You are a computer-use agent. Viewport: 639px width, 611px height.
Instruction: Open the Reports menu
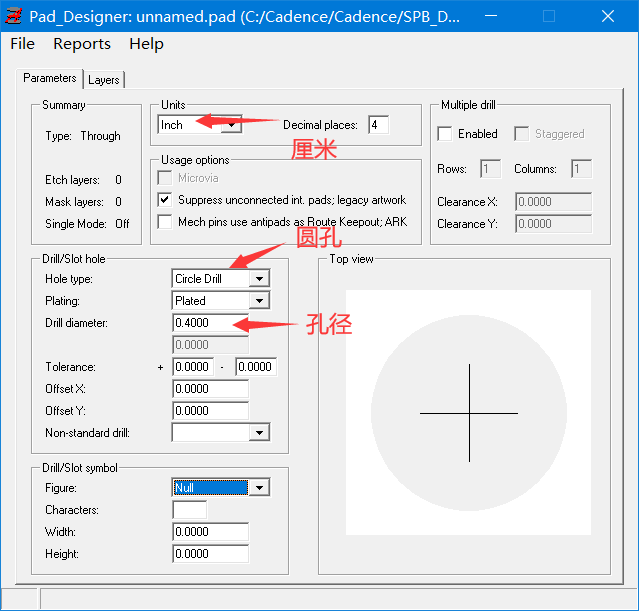point(82,44)
